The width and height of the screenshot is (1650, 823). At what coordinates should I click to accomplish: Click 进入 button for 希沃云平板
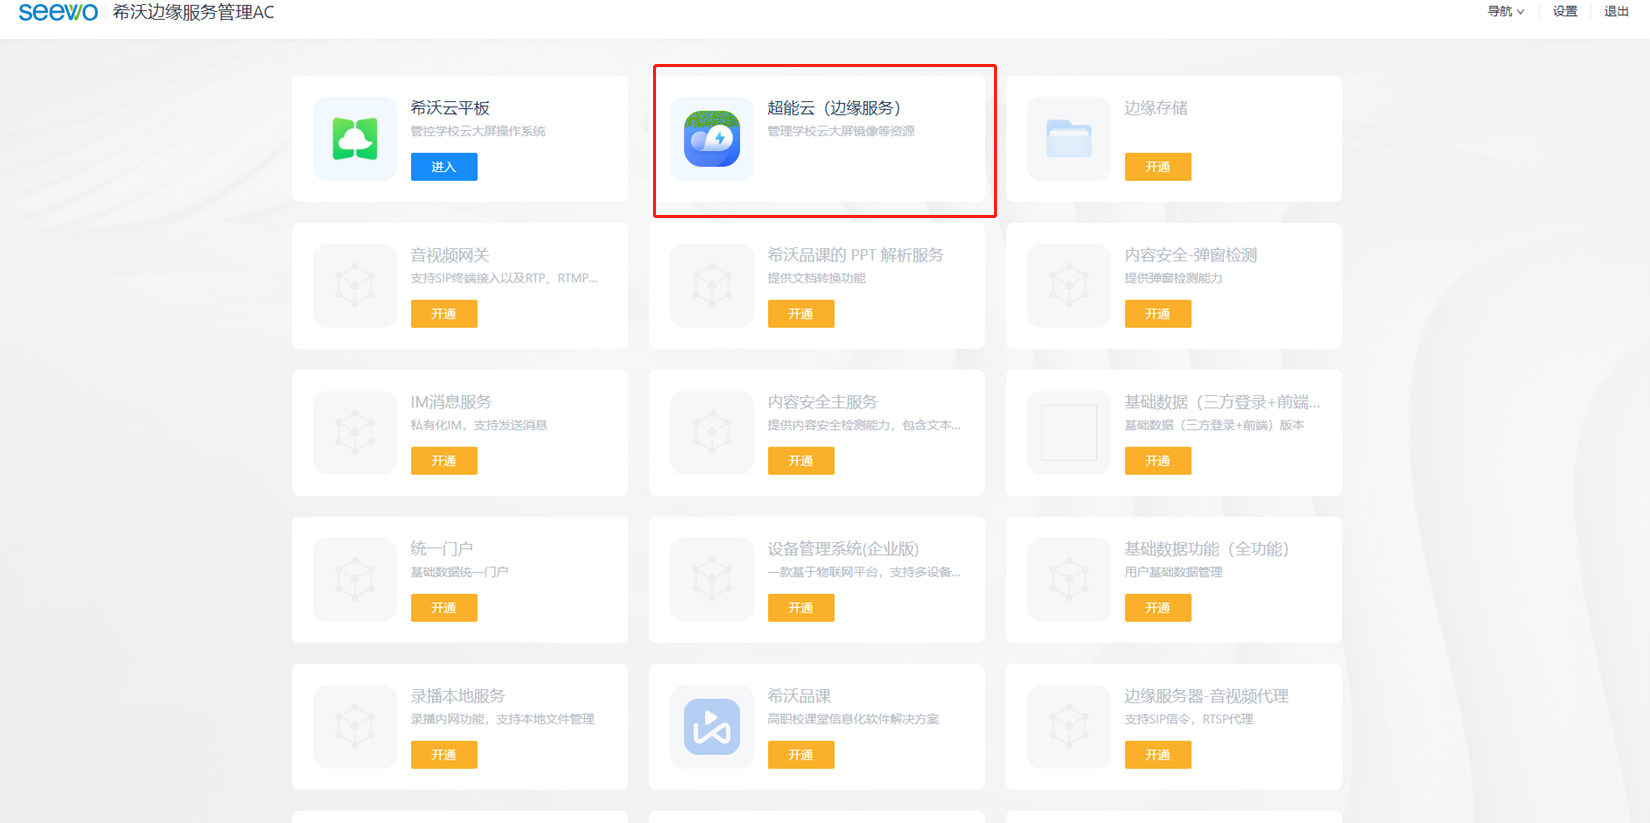pyautogui.click(x=444, y=167)
